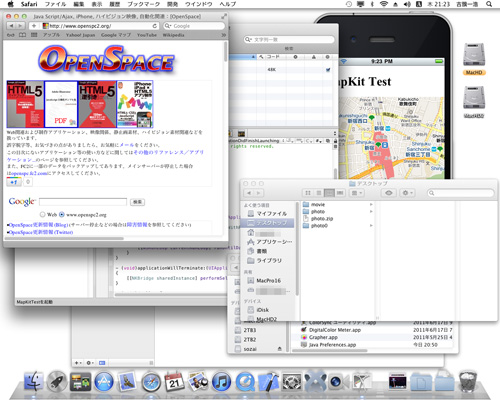
Task: Open System Preferences gear in Dock
Action: click(x=292, y=382)
